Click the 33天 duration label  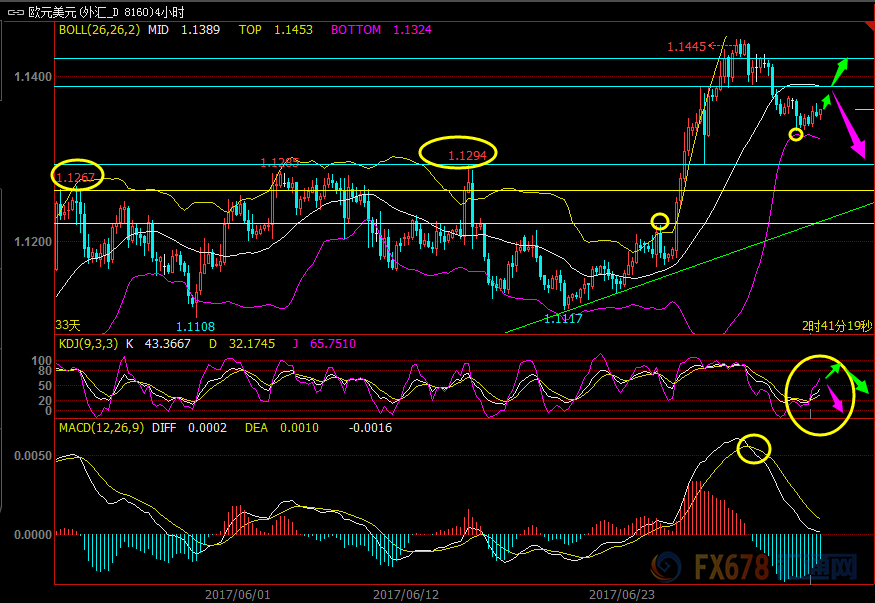(x=68, y=325)
